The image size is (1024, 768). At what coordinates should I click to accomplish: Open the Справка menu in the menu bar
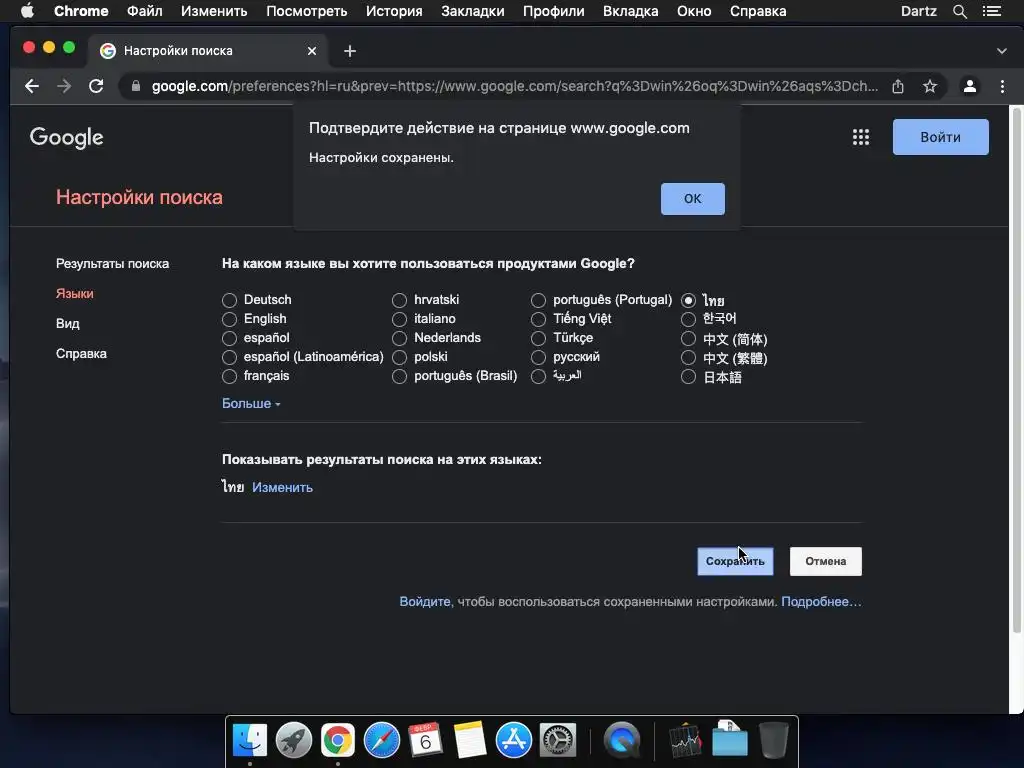tap(758, 11)
